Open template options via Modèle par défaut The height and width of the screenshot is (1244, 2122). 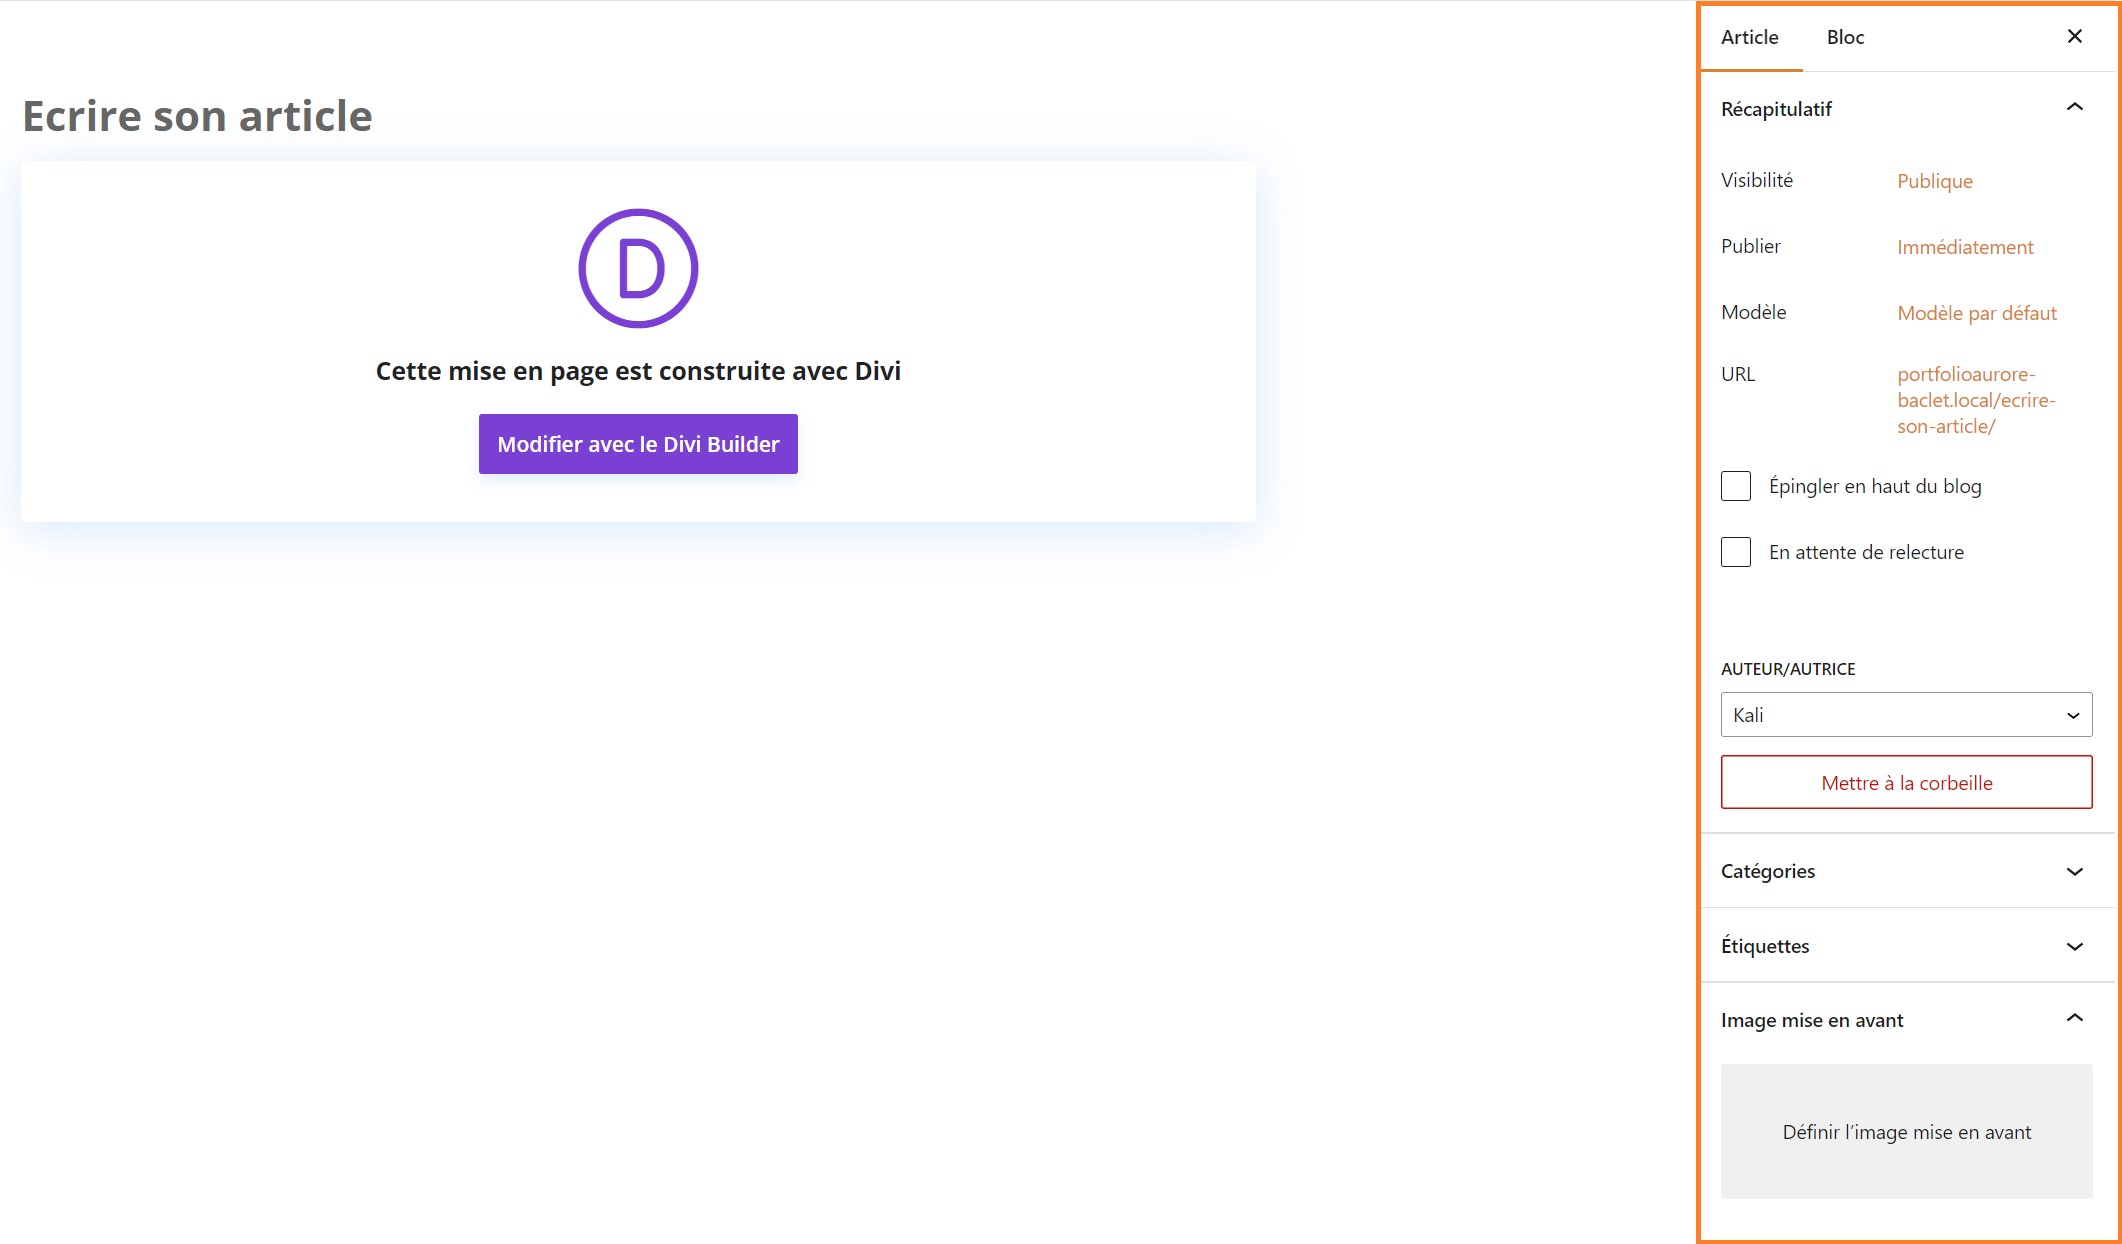point(1977,313)
